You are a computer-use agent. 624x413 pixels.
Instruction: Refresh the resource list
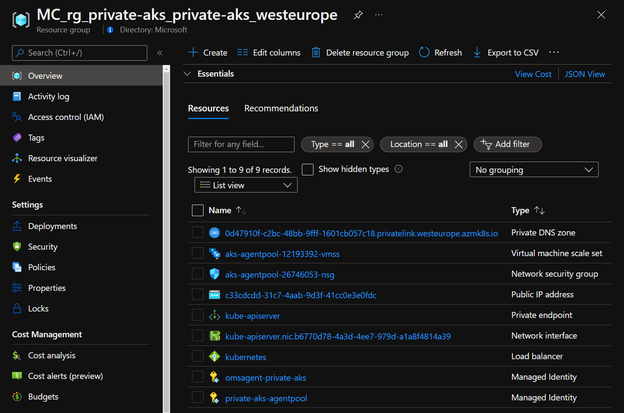tap(441, 53)
